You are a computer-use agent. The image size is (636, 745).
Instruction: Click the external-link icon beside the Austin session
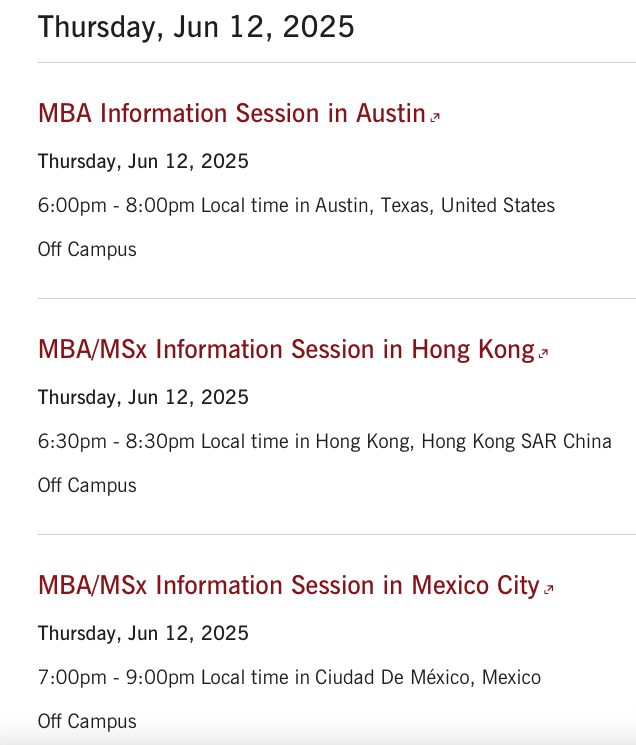pos(435,117)
